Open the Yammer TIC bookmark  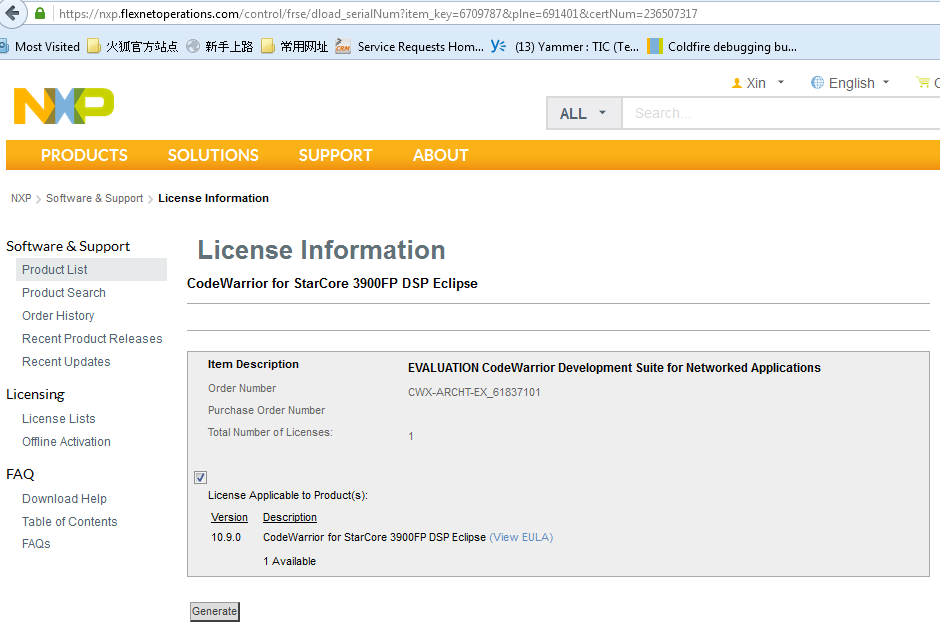(565, 47)
